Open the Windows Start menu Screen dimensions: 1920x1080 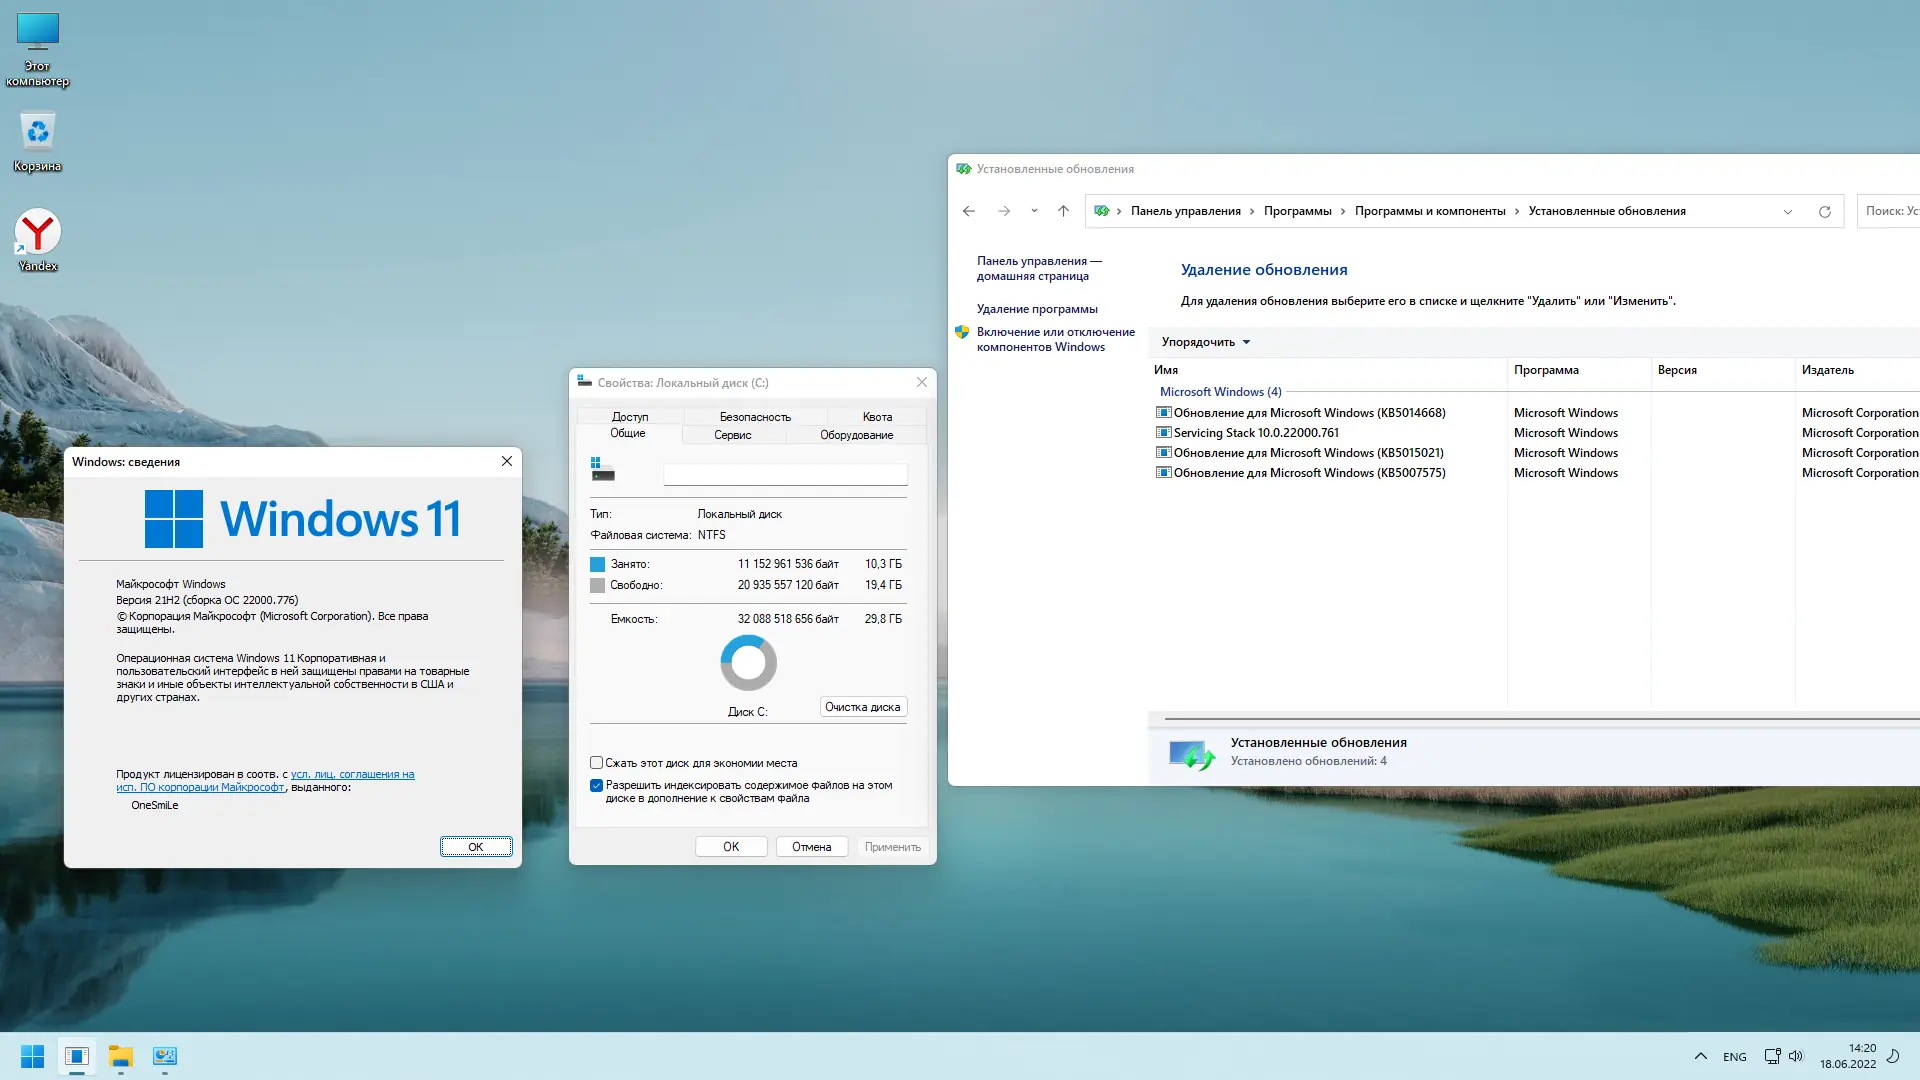[32, 1056]
